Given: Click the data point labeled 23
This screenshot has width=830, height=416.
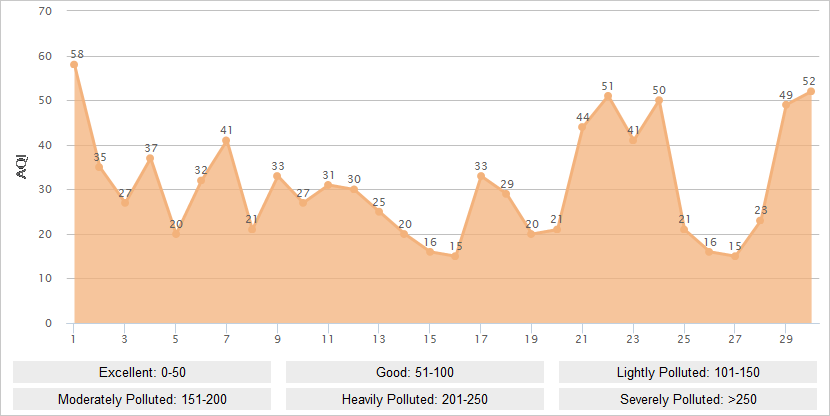Looking at the screenshot, I should tap(761, 221).
